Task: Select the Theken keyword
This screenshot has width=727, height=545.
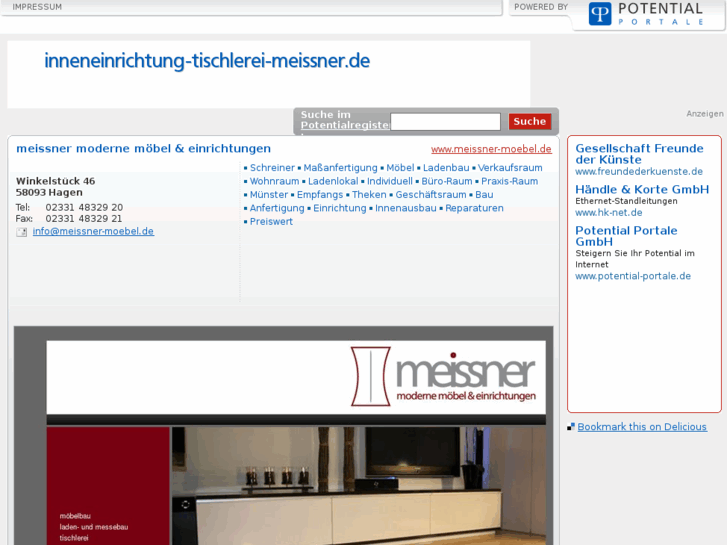Action: pyautogui.click(x=369, y=194)
